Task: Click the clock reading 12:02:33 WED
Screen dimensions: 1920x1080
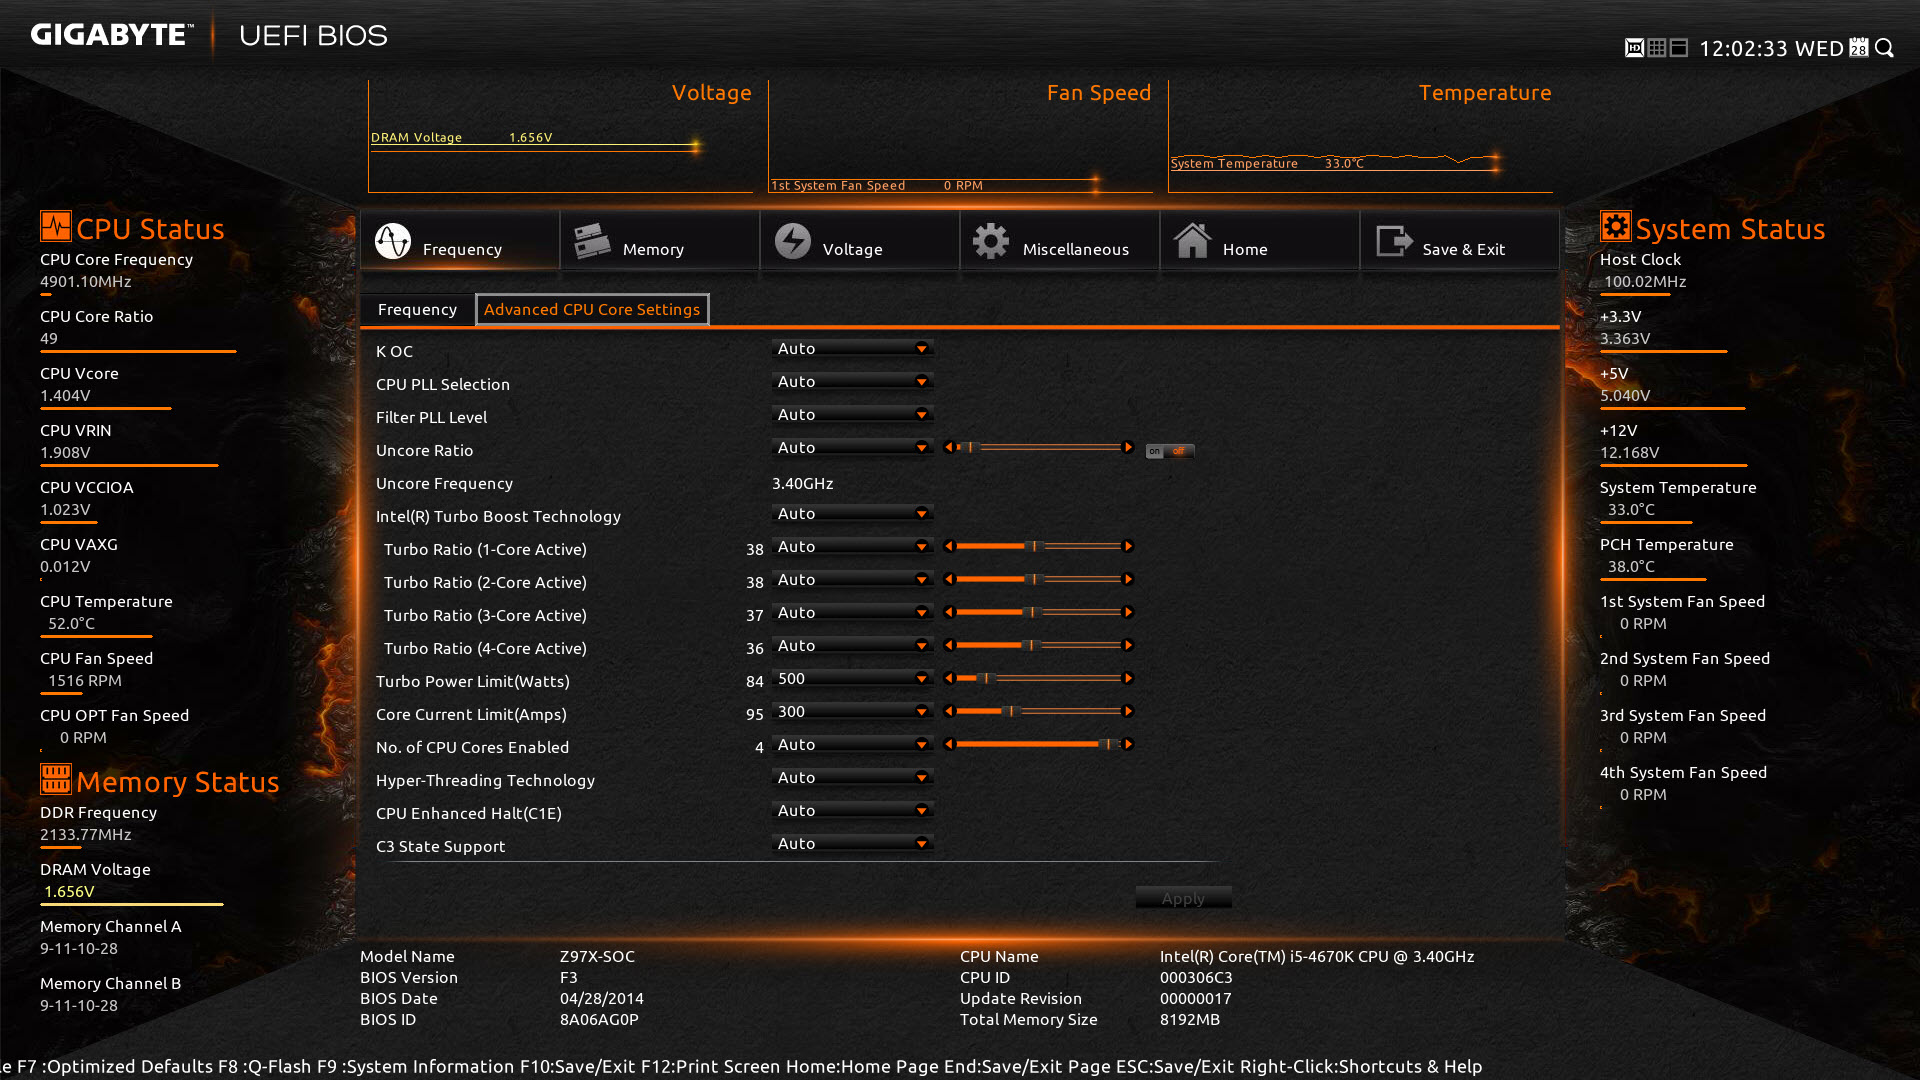Action: (1771, 48)
